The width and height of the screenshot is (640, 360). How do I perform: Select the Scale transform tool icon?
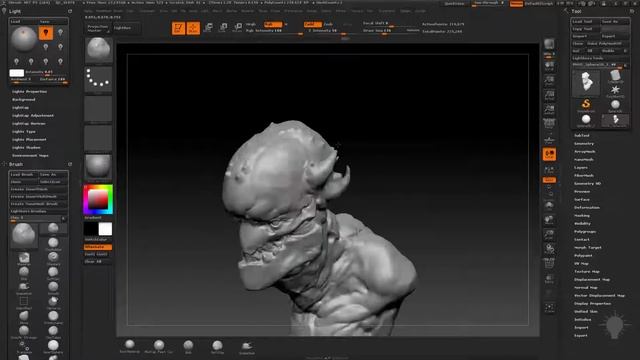(x=223, y=28)
